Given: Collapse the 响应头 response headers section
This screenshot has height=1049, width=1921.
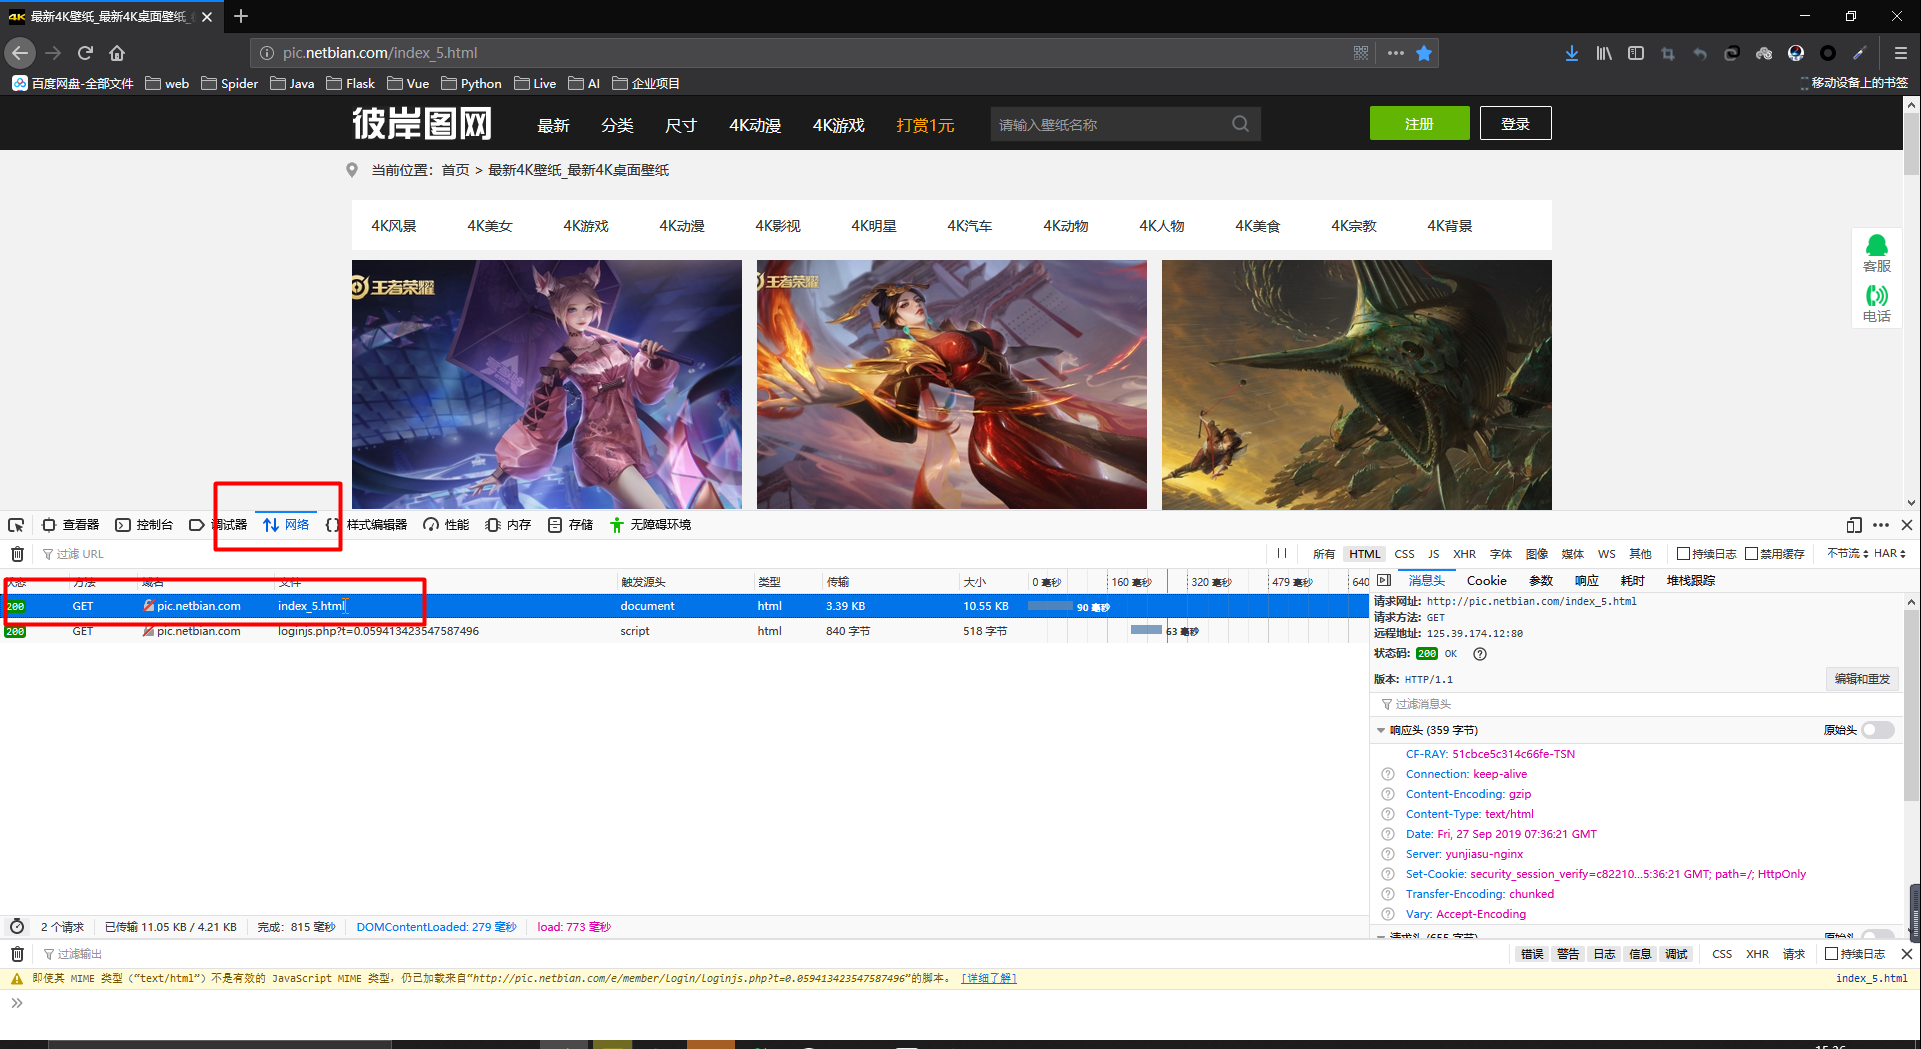Looking at the screenshot, I should point(1381,730).
